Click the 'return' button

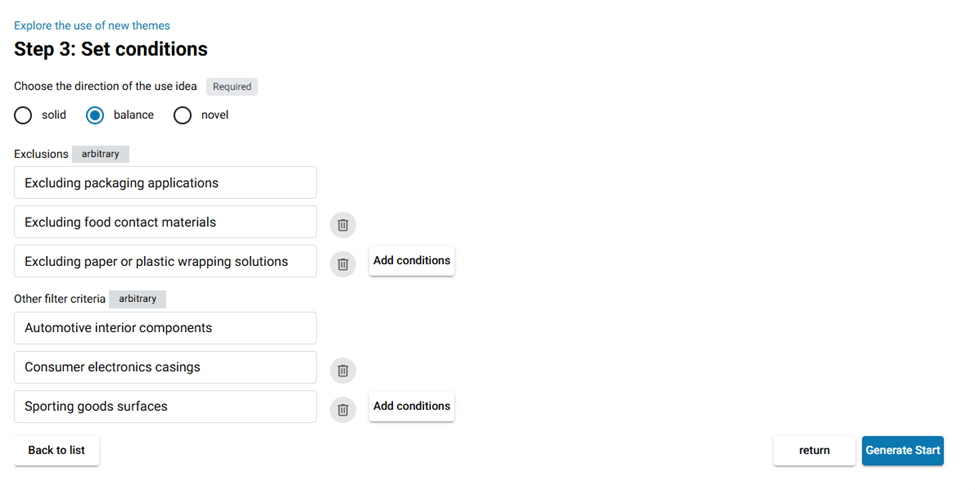(x=815, y=450)
